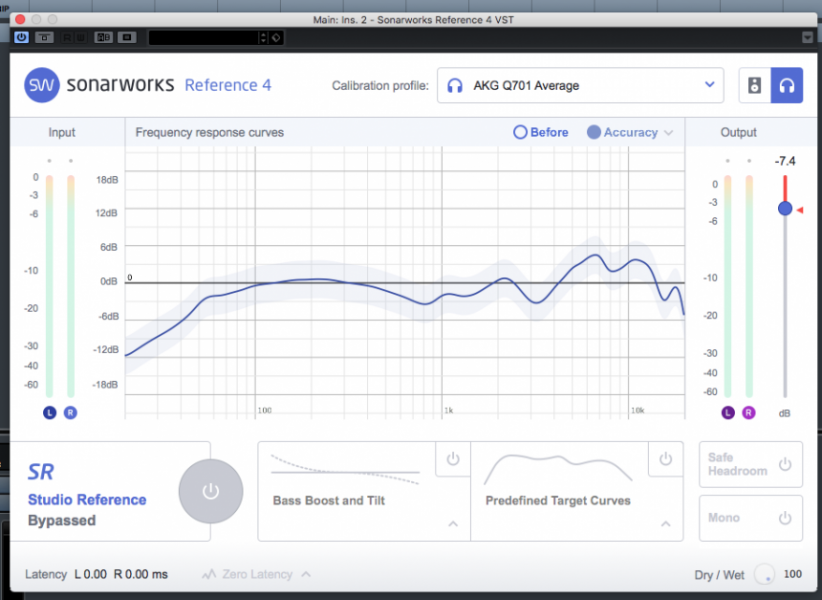This screenshot has height=600, width=822.
Task: Click the 18dB axis label
Action: click(107, 180)
